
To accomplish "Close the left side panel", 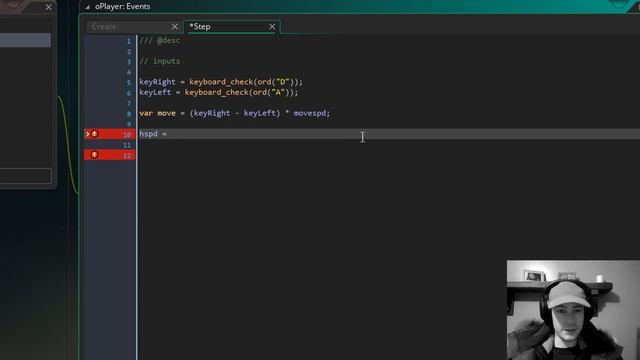I will tap(49, 7).
